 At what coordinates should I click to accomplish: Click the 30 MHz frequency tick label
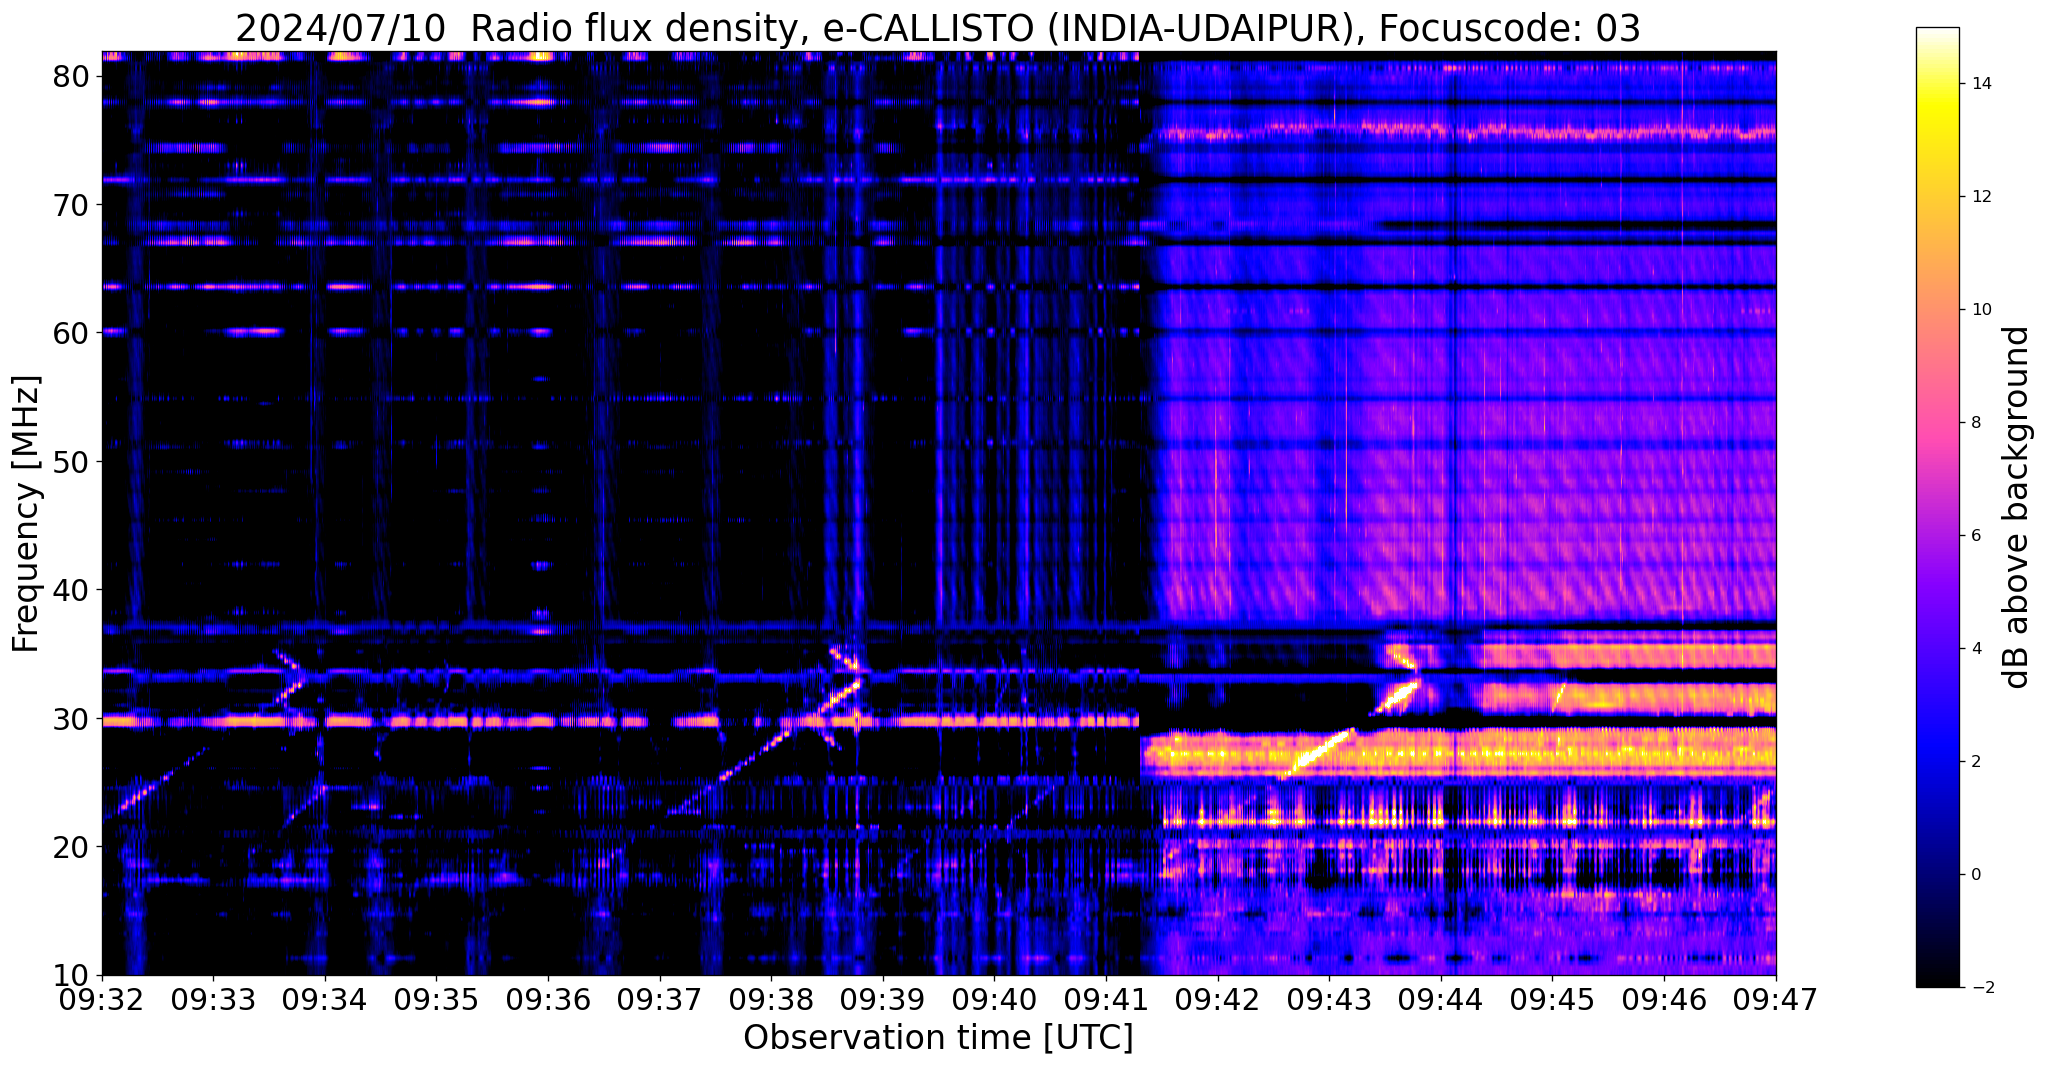72,719
